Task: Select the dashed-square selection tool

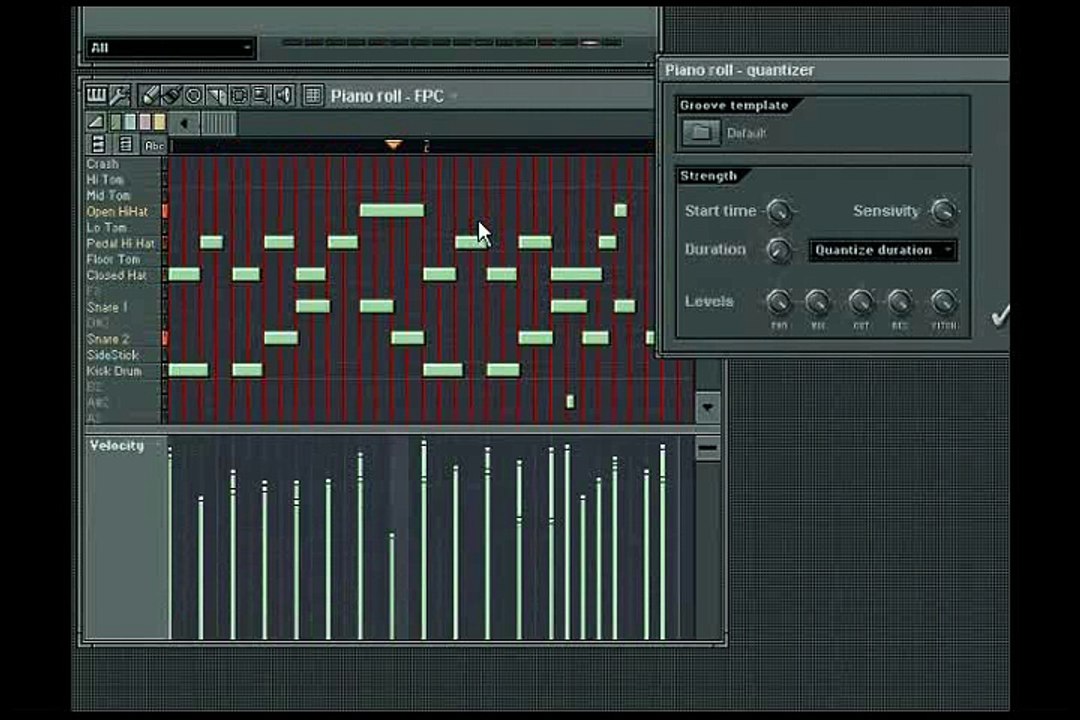Action: [239, 96]
